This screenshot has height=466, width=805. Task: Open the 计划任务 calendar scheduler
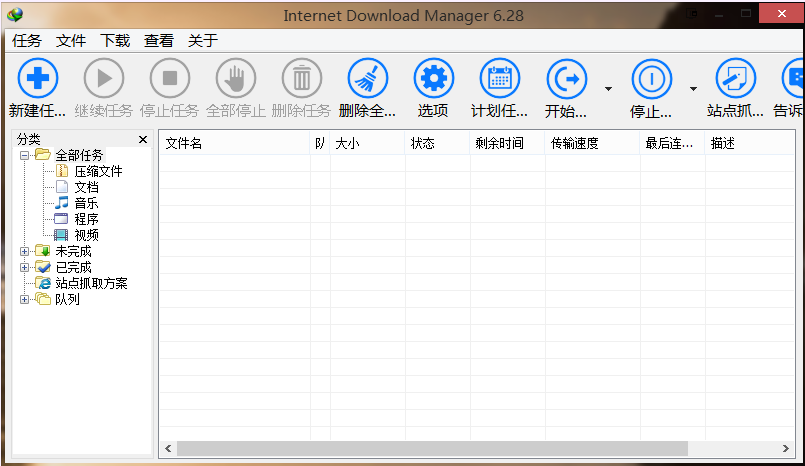tap(500, 78)
